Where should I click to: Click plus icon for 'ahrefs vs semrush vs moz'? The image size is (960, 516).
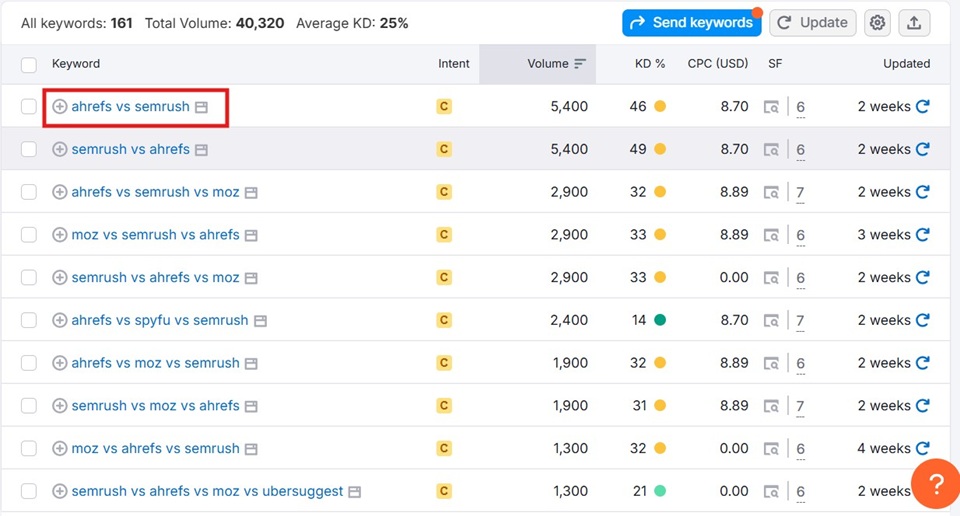tap(59, 192)
